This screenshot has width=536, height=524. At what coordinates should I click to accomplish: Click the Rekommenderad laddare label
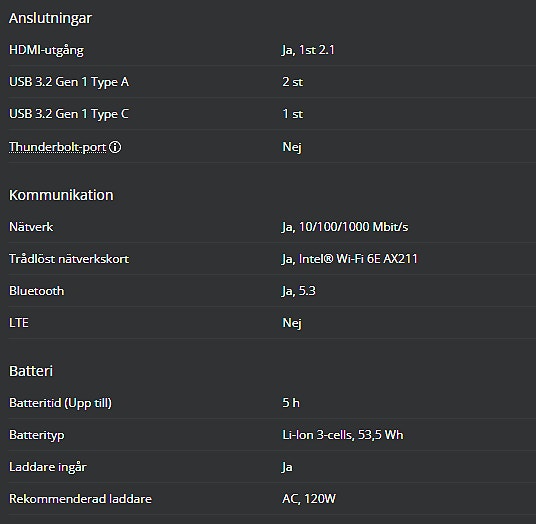(80, 499)
